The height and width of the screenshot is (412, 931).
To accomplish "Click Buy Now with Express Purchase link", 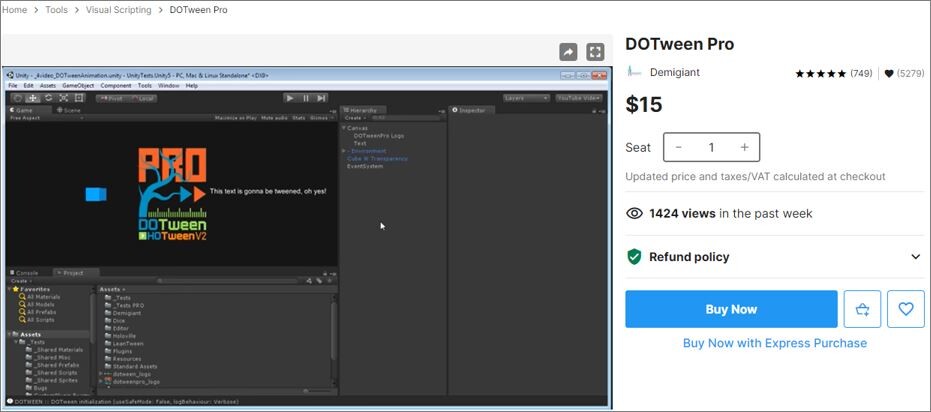I will click(x=774, y=343).
